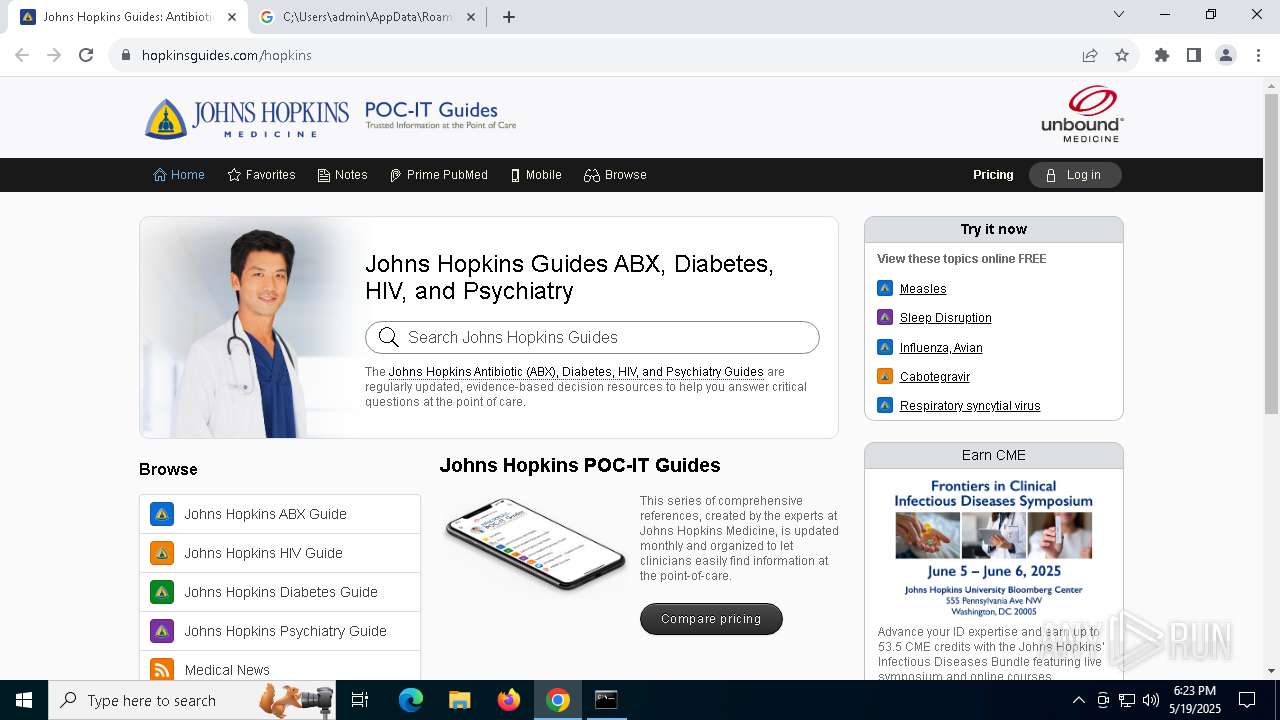Viewport: 1280px width, 720px height.
Task: Switch to the C:\Users\admin tab
Action: click(368, 17)
